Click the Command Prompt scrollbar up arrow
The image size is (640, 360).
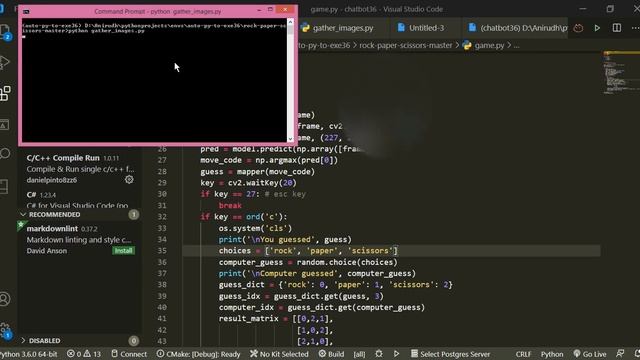pos(290,22)
